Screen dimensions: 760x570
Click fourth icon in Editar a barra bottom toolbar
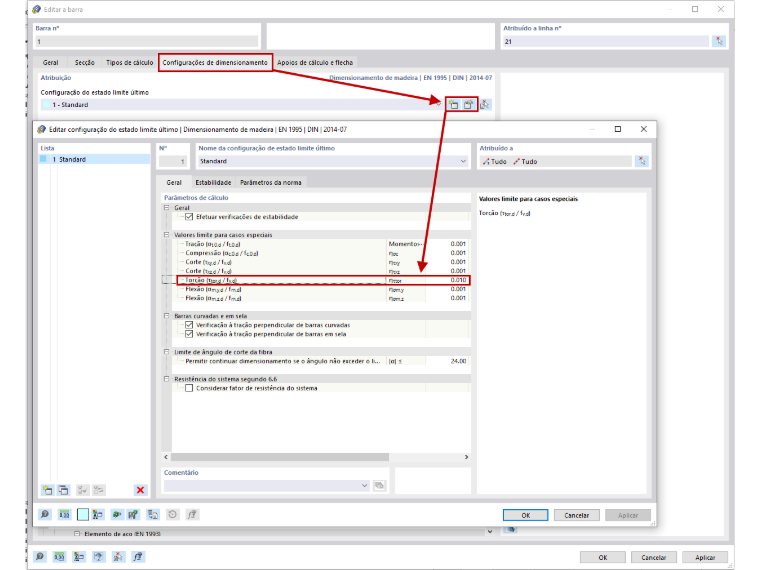(98, 556)
